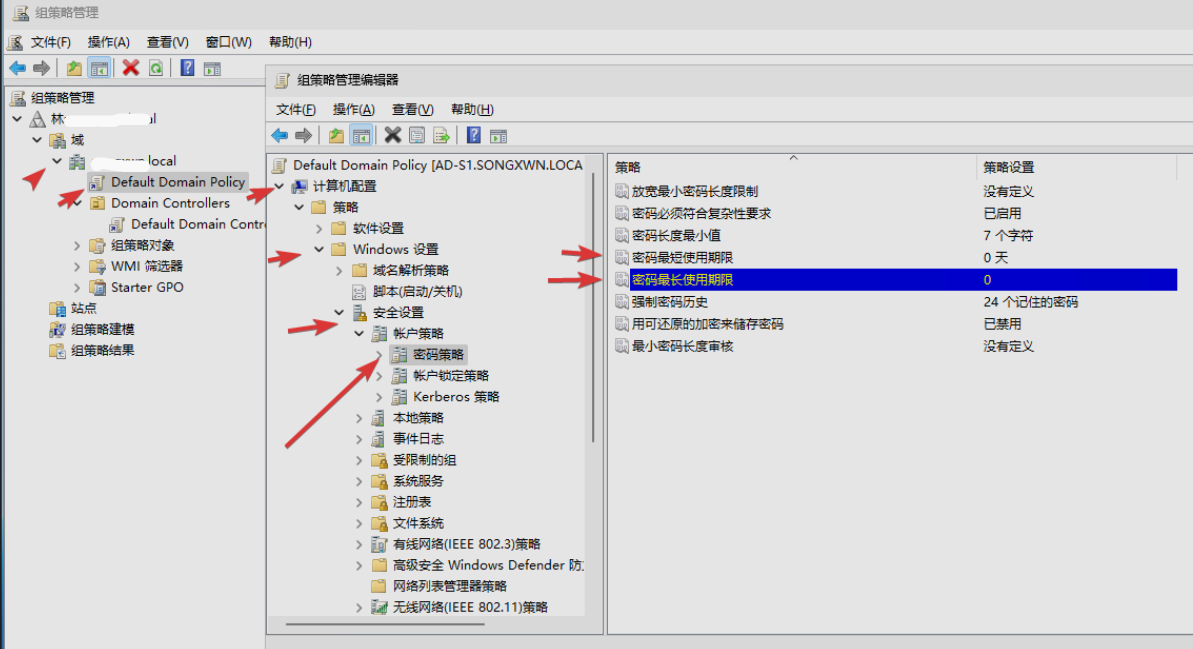Click the rightmost action pane icon in outer toolbar

[212, 68]
